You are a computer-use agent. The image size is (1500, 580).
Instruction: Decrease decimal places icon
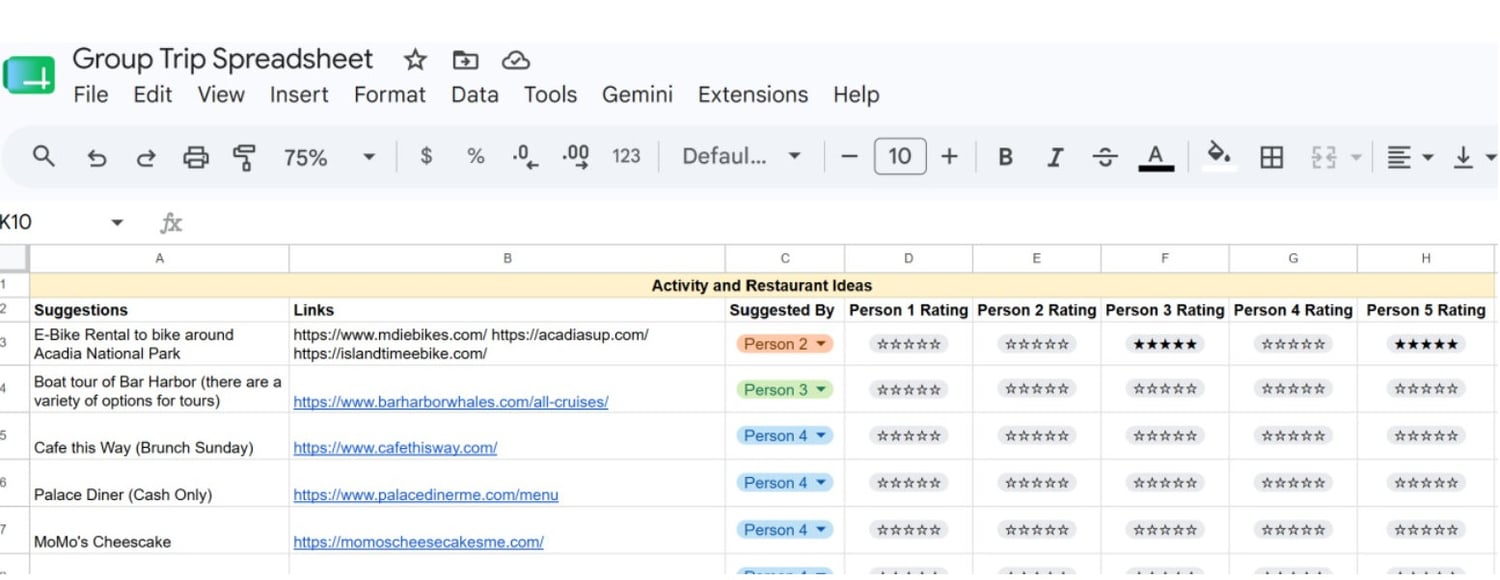(x=525, y=157)
